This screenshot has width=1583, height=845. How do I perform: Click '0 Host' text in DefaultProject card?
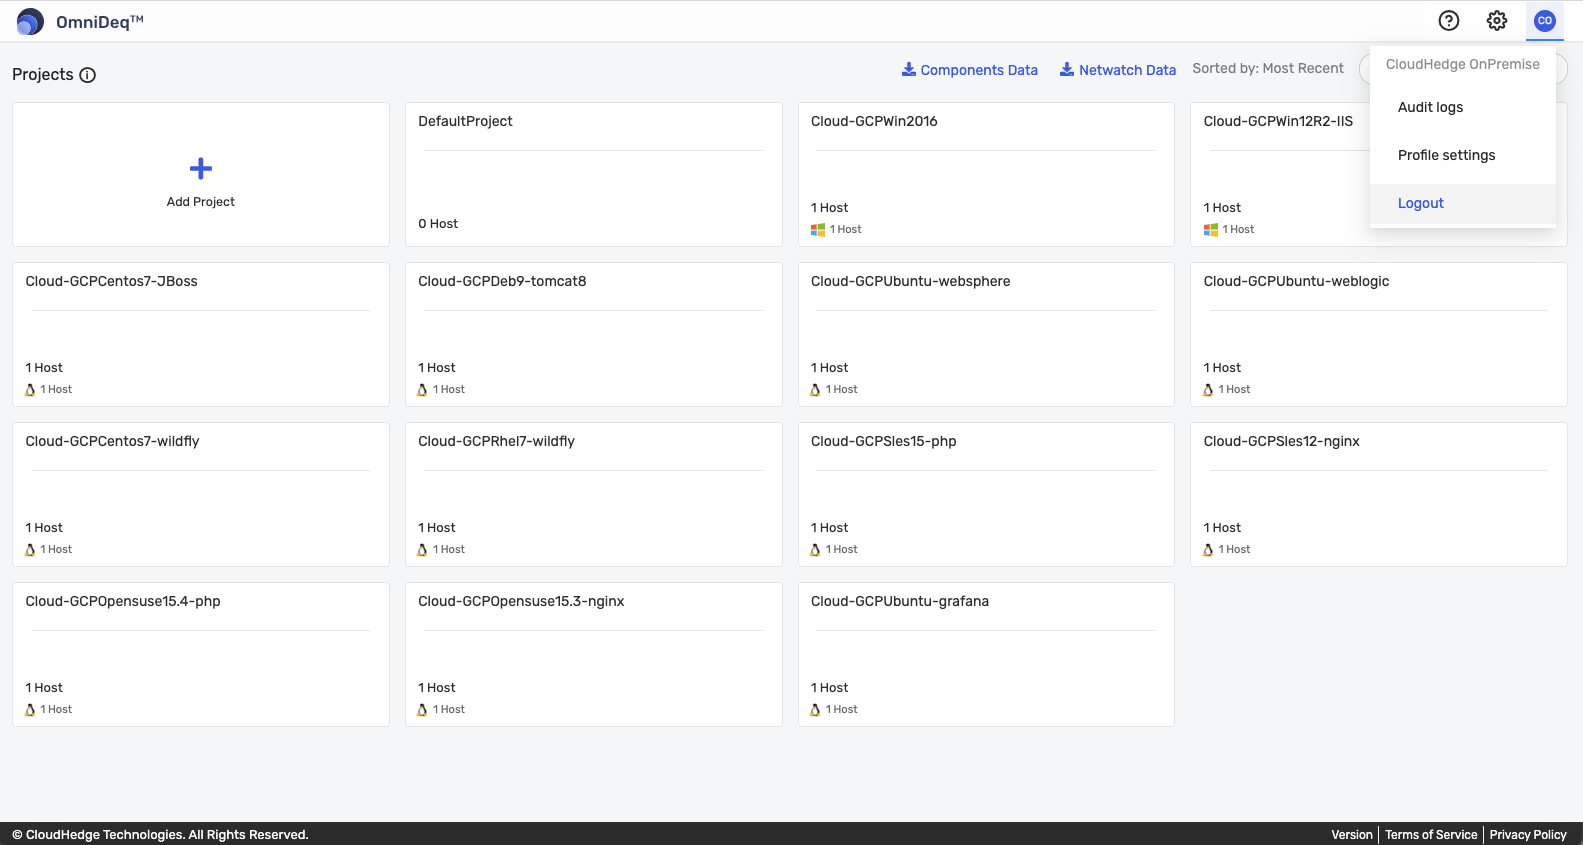pyautogui.click(x=438, y=224)
